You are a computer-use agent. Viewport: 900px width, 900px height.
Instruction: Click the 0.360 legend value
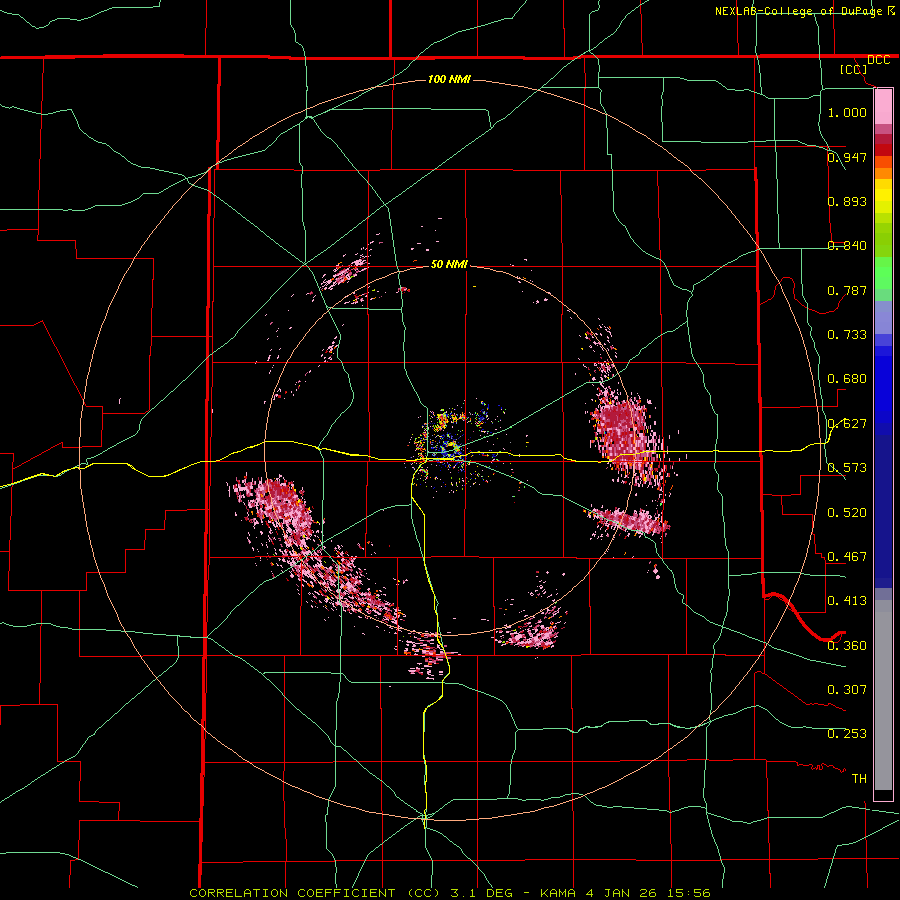847,645
